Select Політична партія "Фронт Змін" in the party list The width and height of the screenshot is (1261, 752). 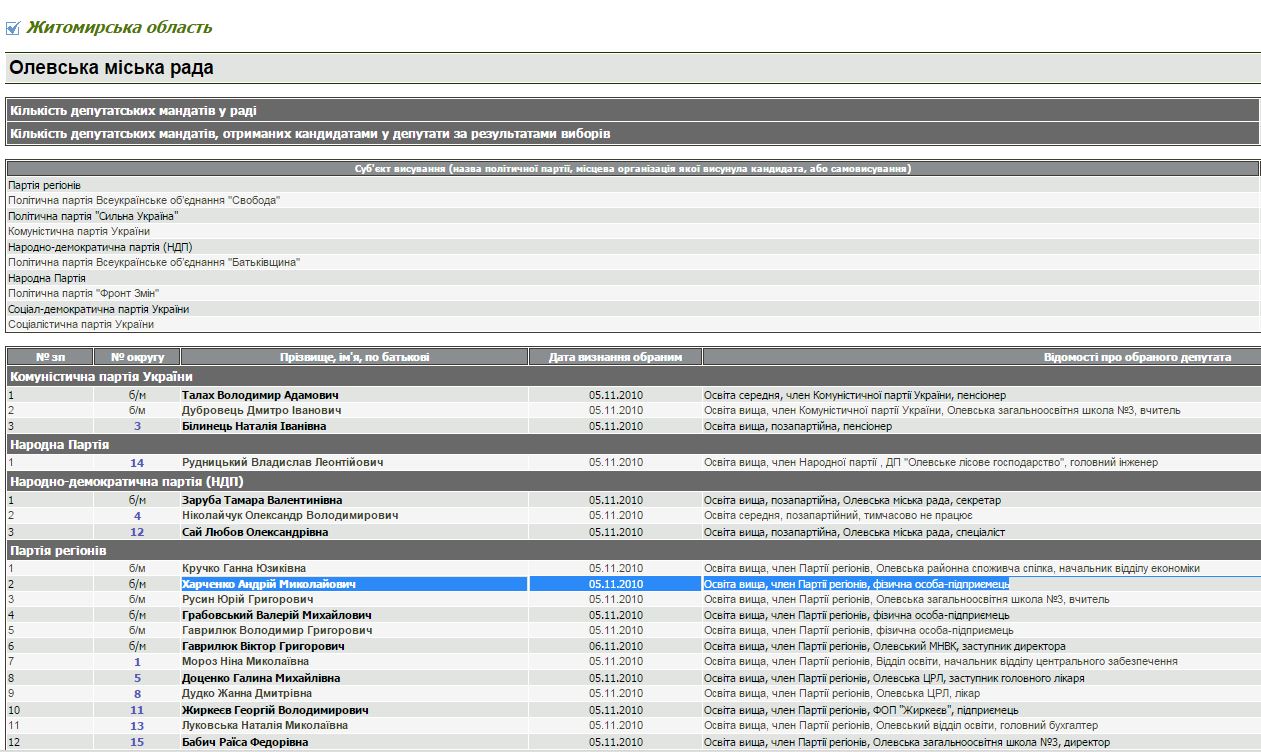84,294
